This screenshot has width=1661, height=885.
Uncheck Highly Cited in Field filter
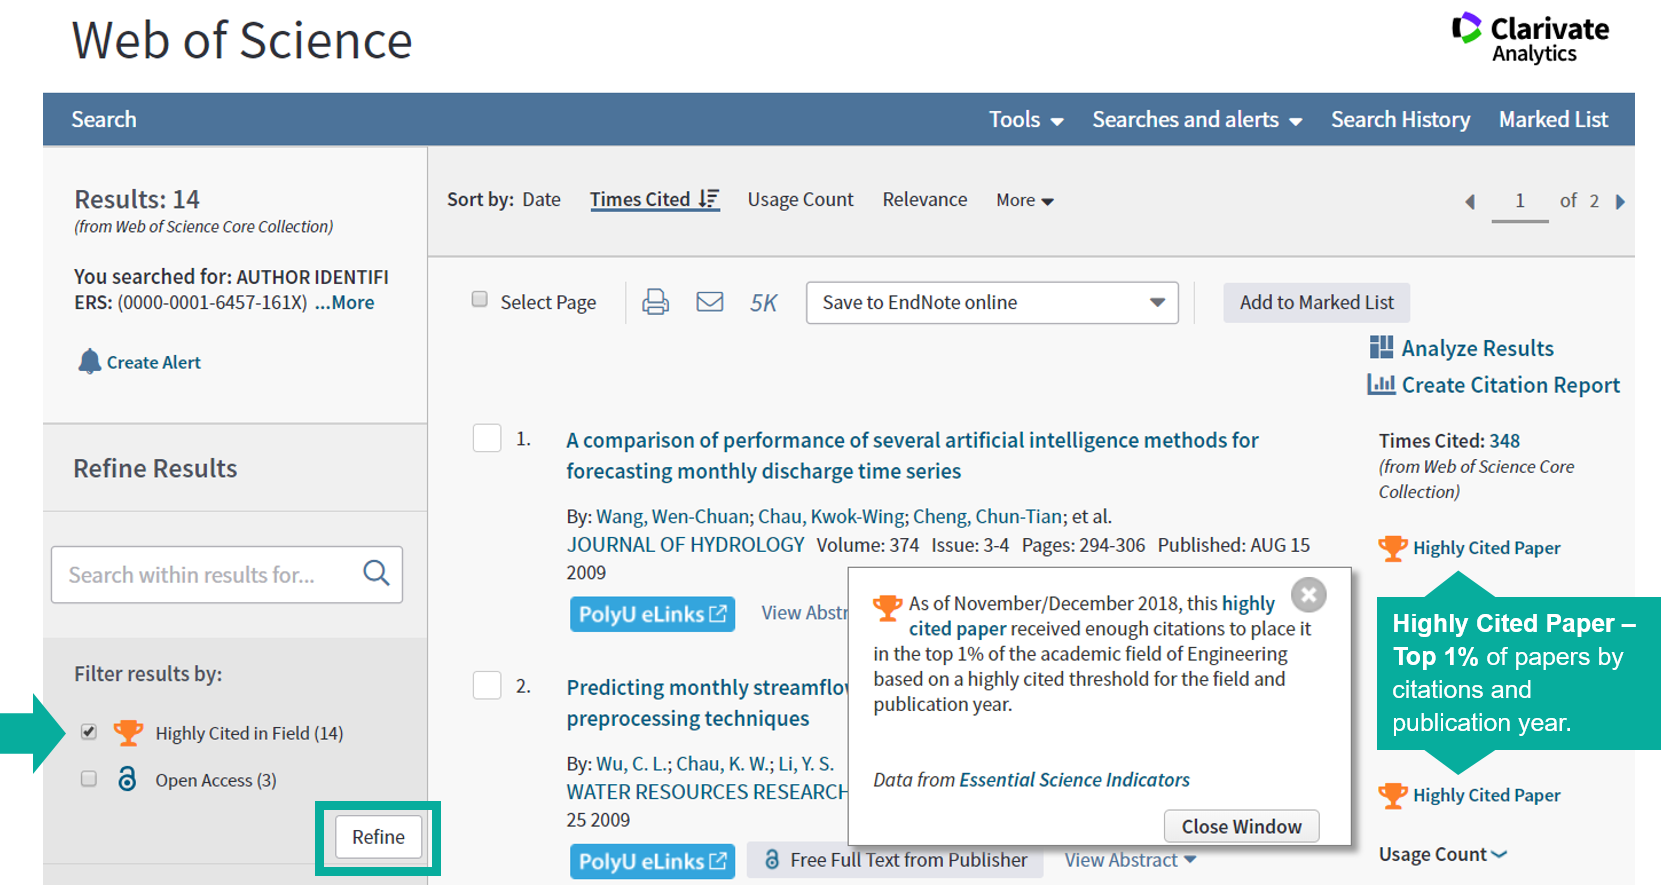pyautogui.click(x=89, y=732)
